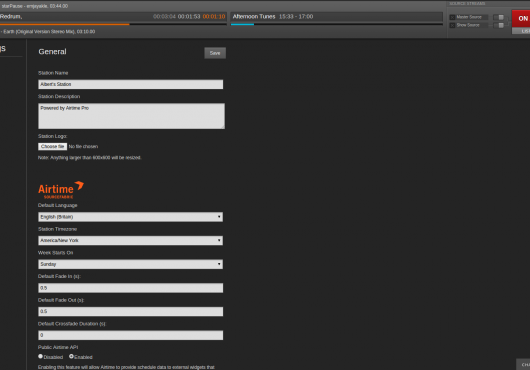Open the Default Language dropdown

coord(130,217)
